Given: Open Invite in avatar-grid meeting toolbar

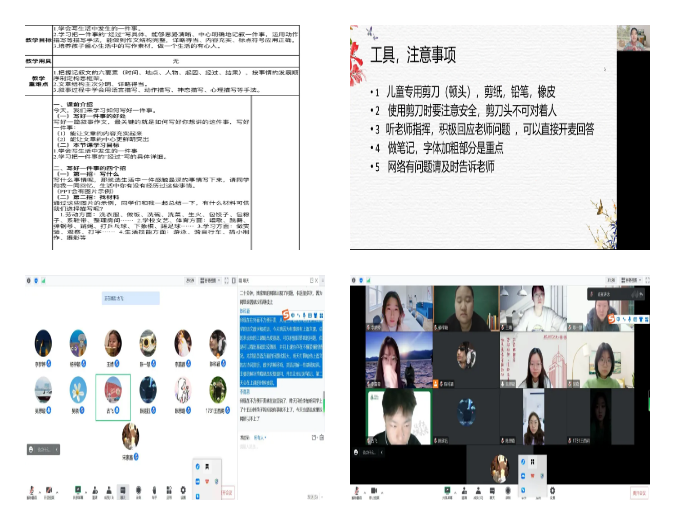Looking at the screenshot, I should point(93,492).
